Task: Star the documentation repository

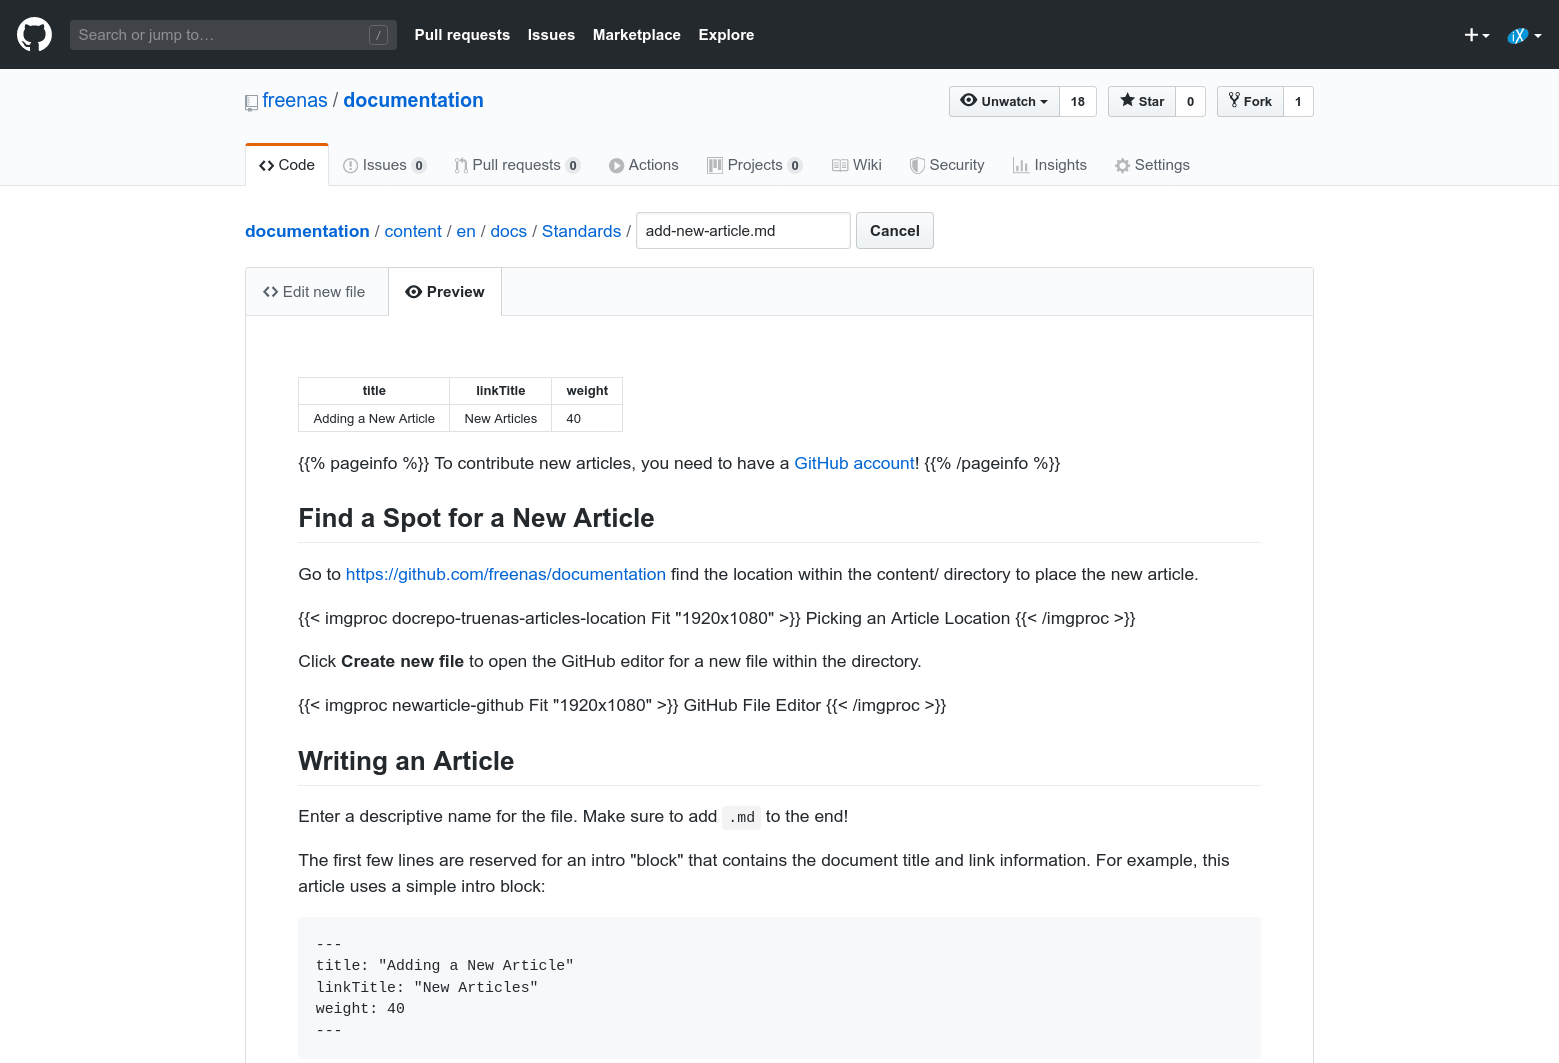Action: (x=1142, y=101)
